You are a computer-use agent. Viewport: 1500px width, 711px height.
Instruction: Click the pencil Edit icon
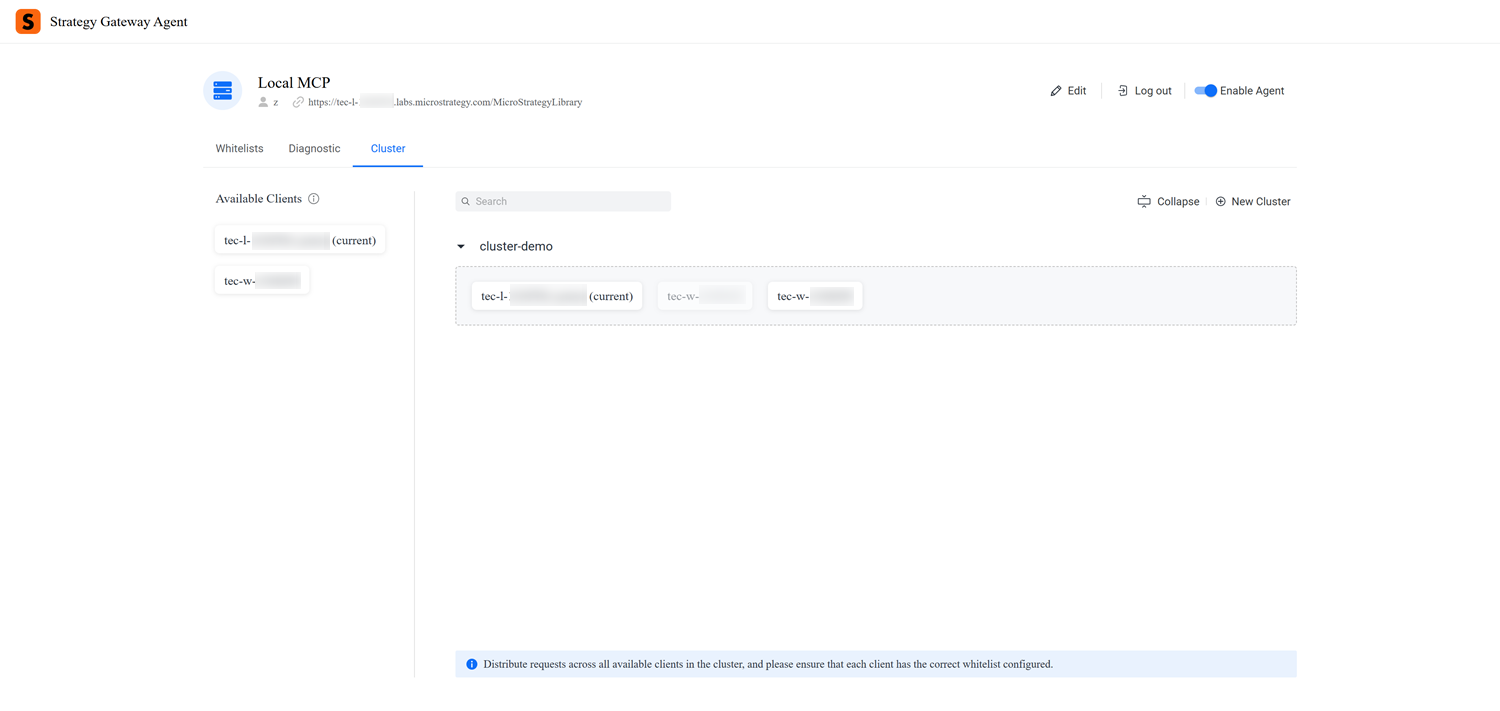coord(1056,91)
